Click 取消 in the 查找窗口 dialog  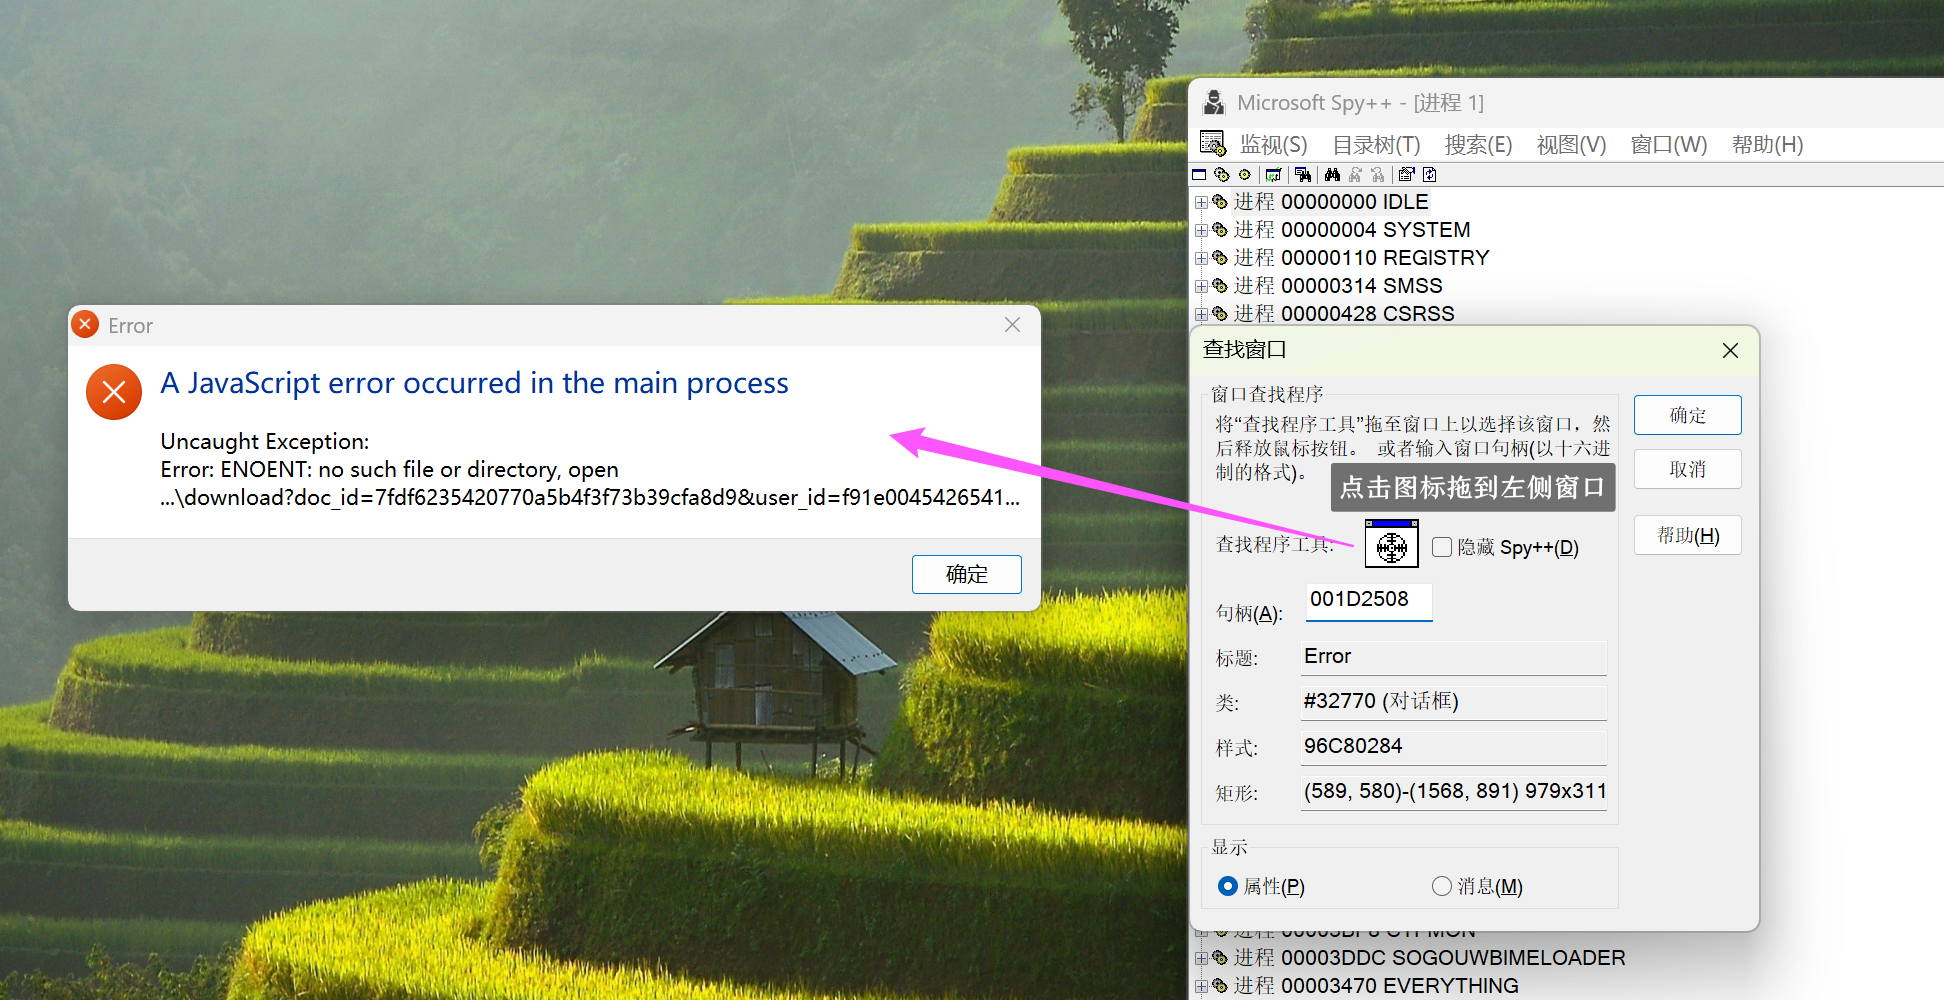1687,469
